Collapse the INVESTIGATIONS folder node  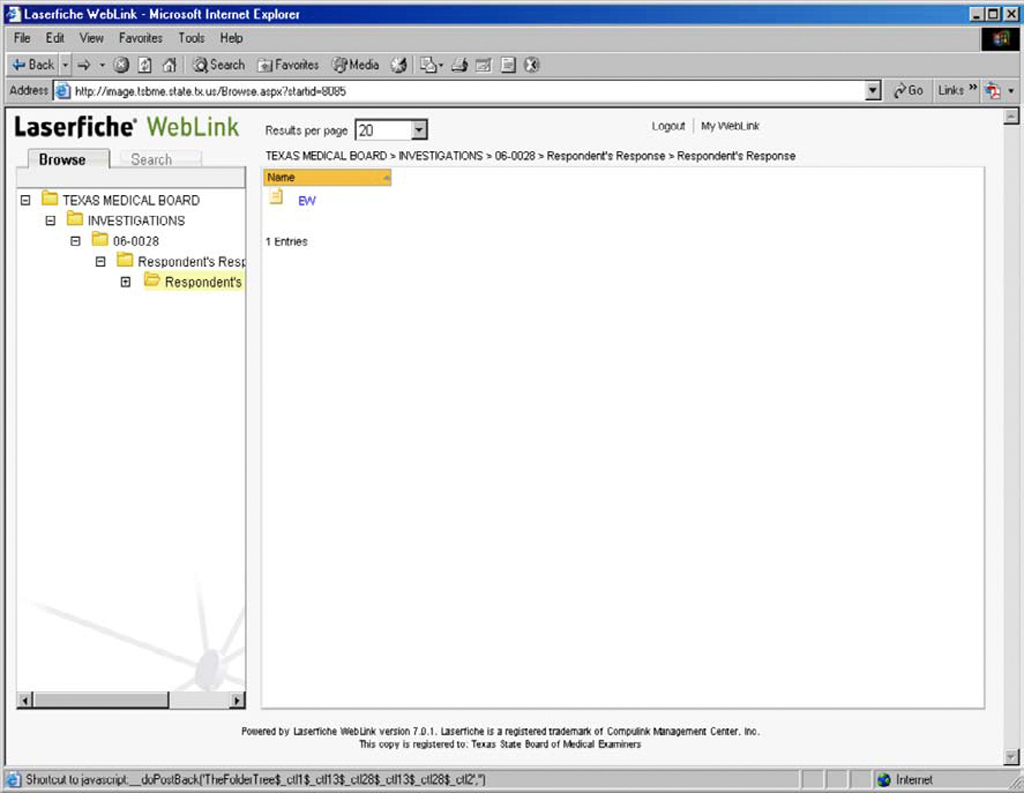tap(50, 220)
